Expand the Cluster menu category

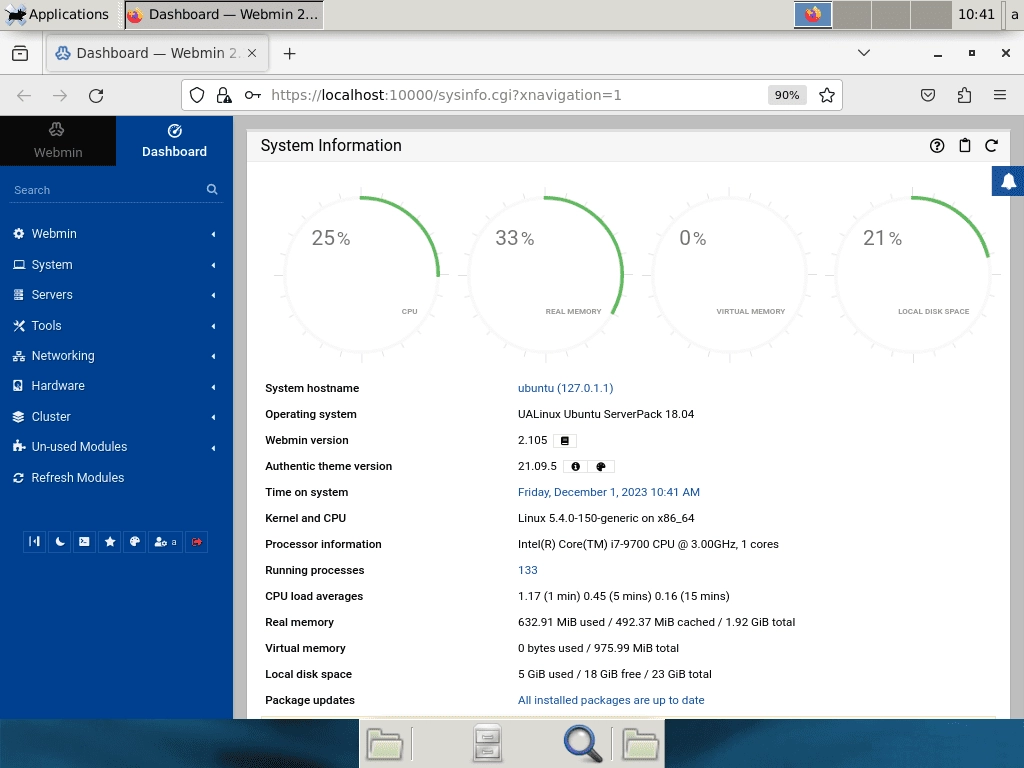pos(116,417)
